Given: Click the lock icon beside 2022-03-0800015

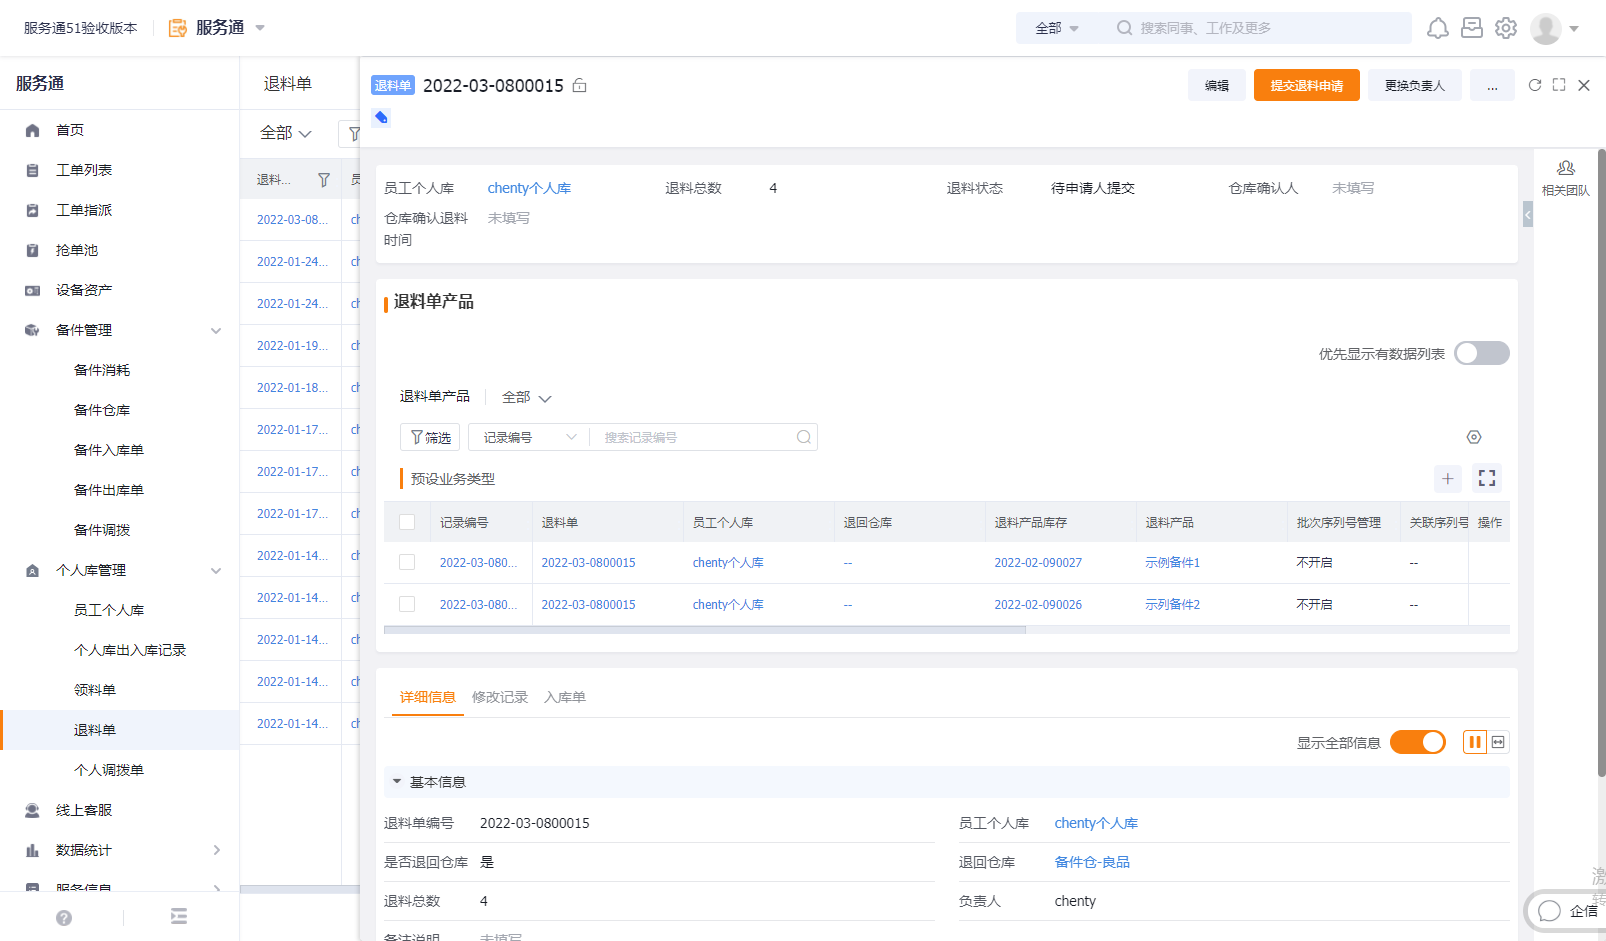Looking at the screenshot, I should [x=579, y=86].
